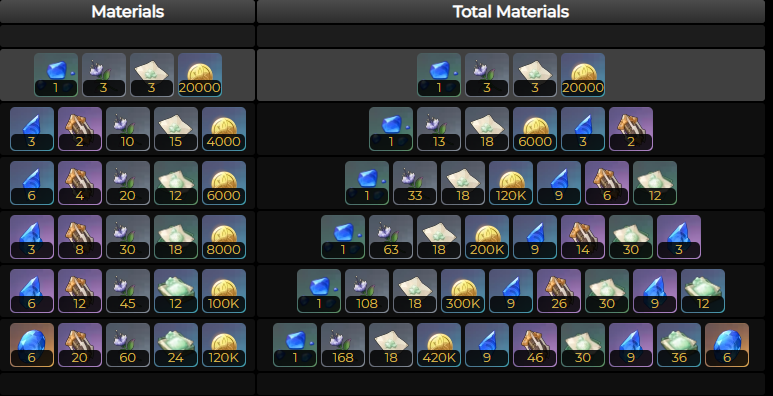Viewport: 773px width, 396px height.
Task: Click the flower icon labeled 33
Action: 415,183
